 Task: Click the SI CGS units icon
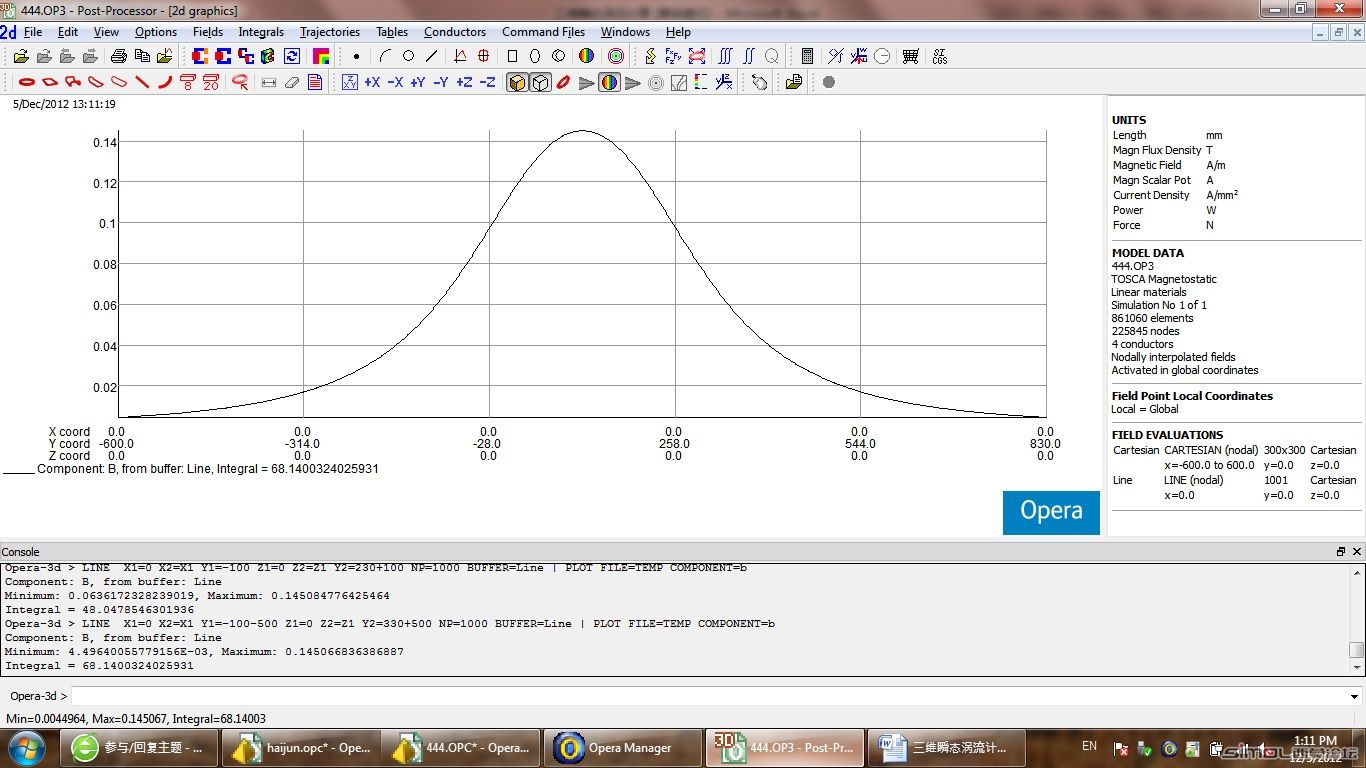940,56
